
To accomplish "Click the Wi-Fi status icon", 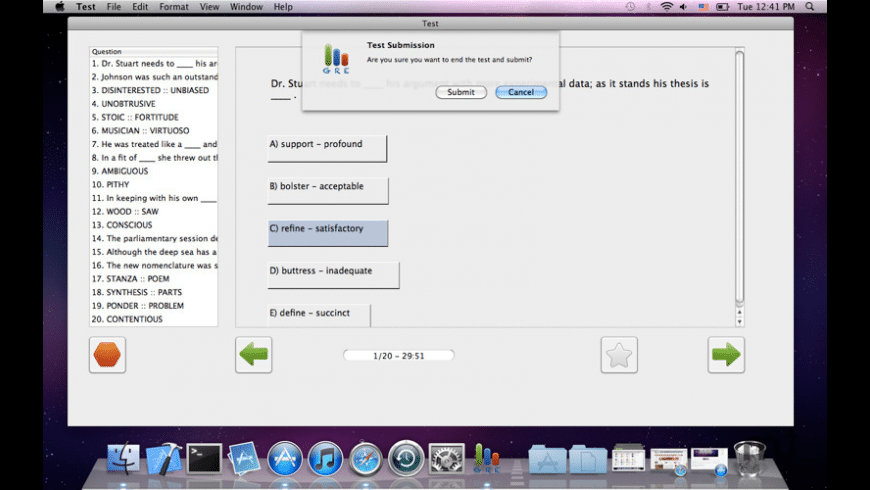I will tap(666, 7).
